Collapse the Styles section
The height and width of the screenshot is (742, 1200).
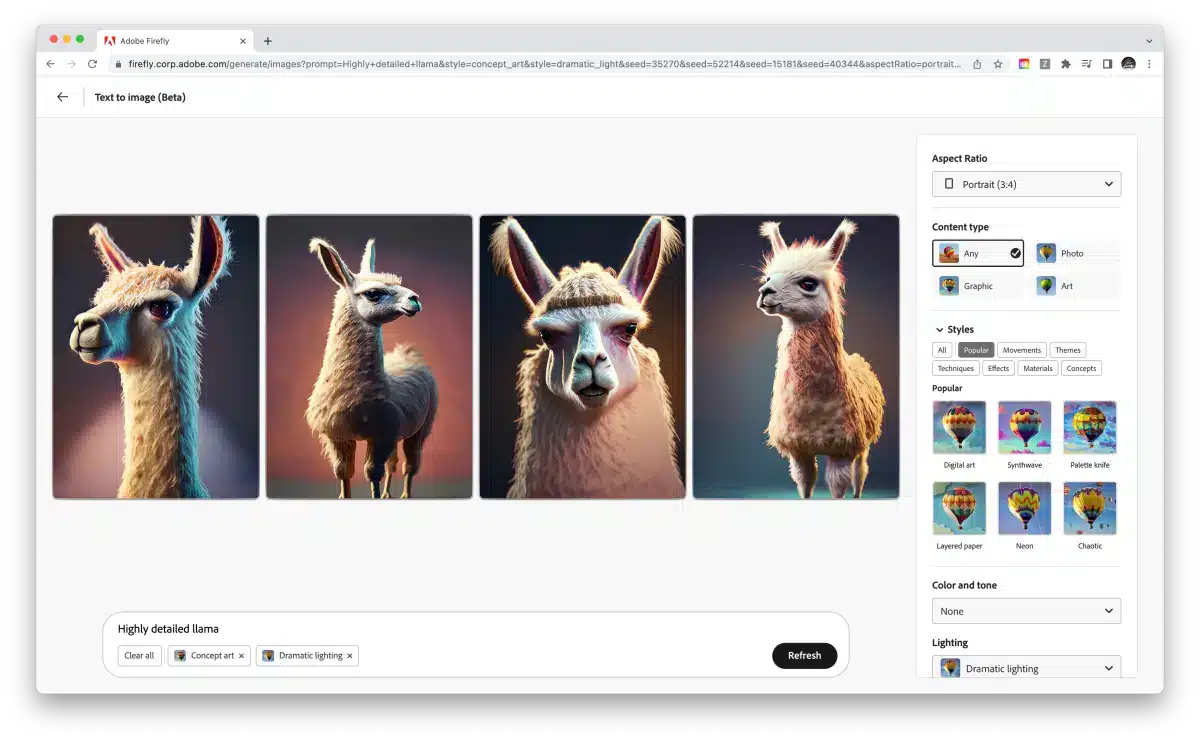[x=940, y=330]
